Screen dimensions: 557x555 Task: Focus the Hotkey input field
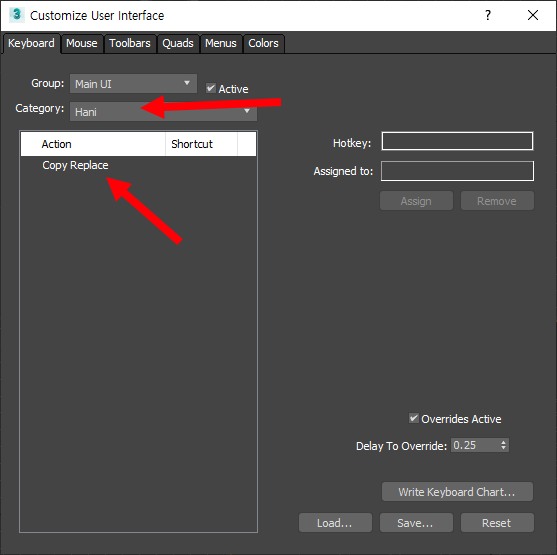click(x=457, y=141)
